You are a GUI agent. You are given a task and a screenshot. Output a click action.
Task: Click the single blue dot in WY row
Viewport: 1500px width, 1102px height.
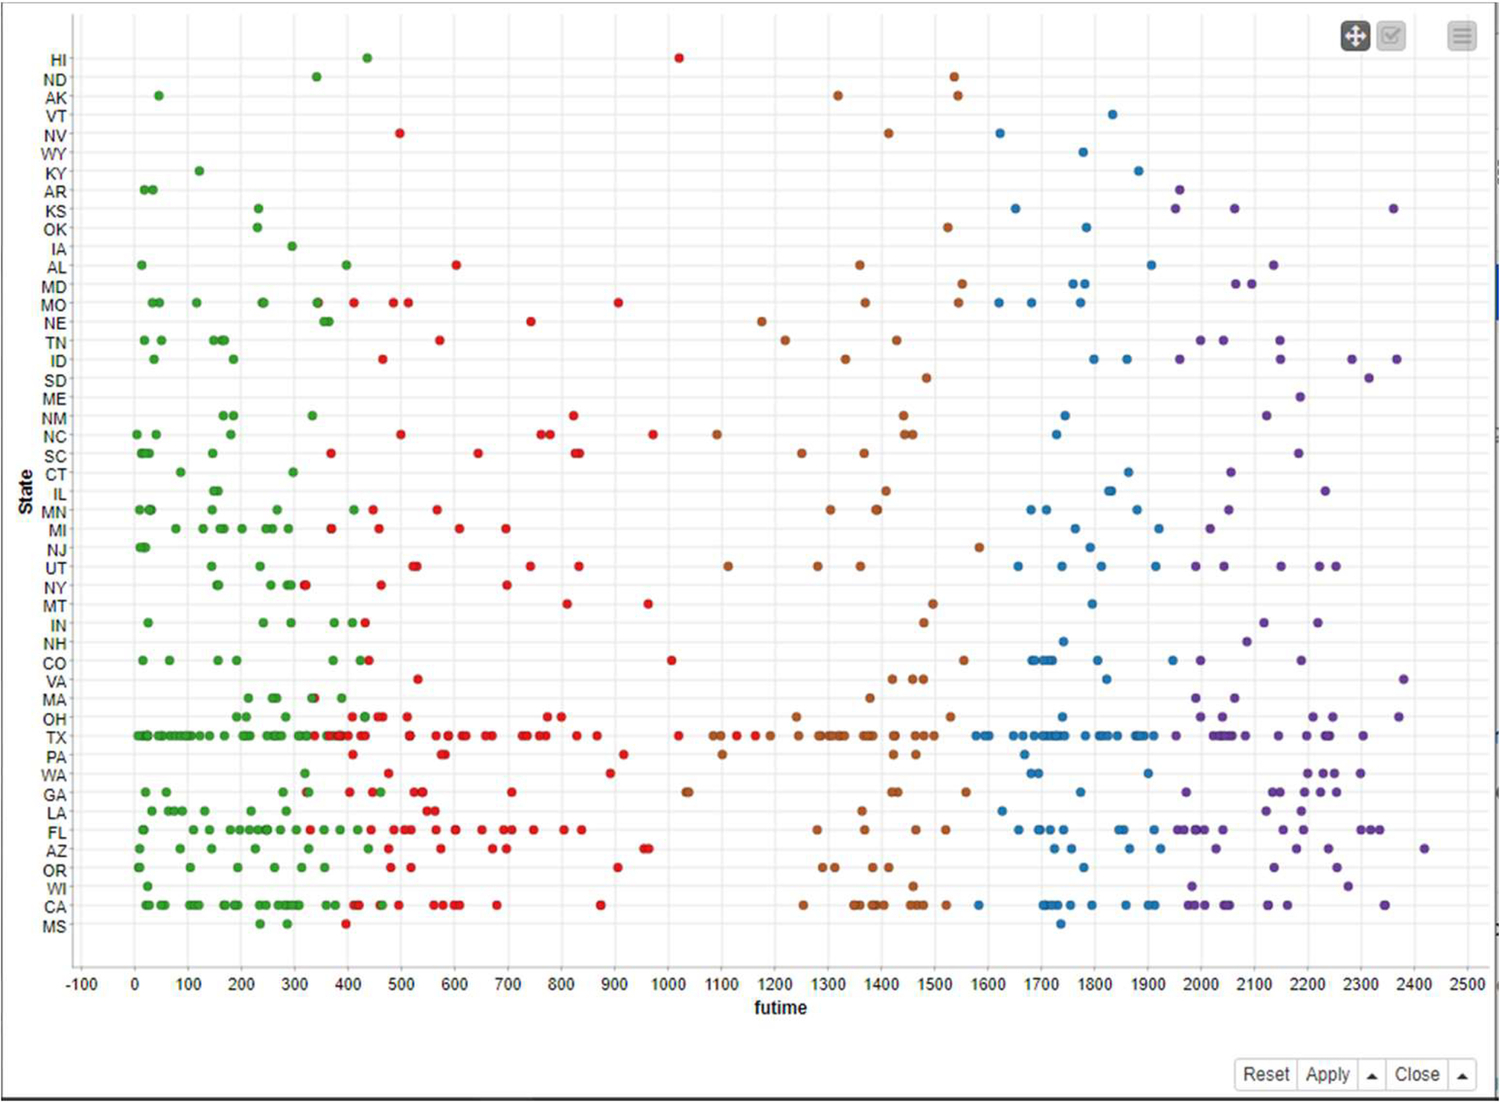1083,152
